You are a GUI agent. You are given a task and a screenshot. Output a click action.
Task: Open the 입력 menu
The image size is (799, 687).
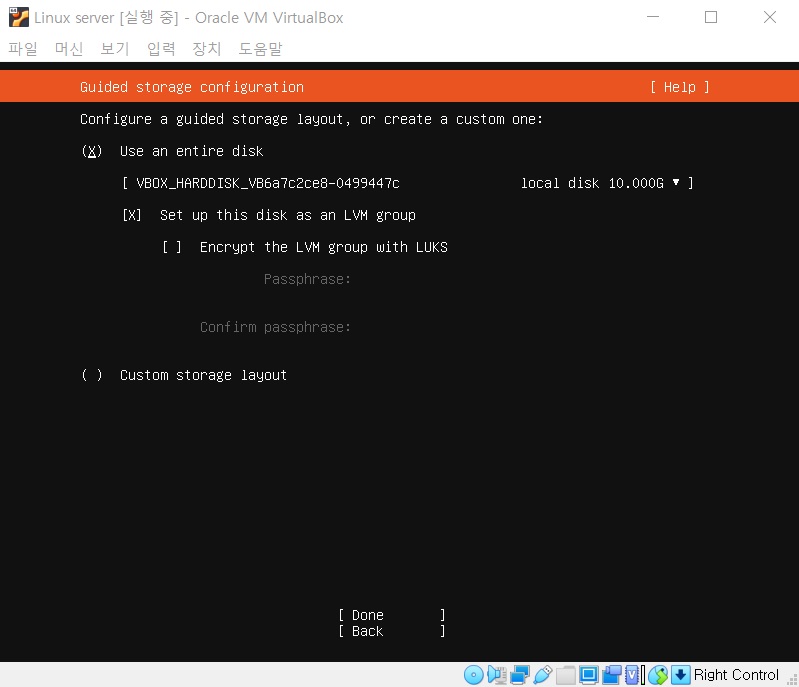pos(161,48)
